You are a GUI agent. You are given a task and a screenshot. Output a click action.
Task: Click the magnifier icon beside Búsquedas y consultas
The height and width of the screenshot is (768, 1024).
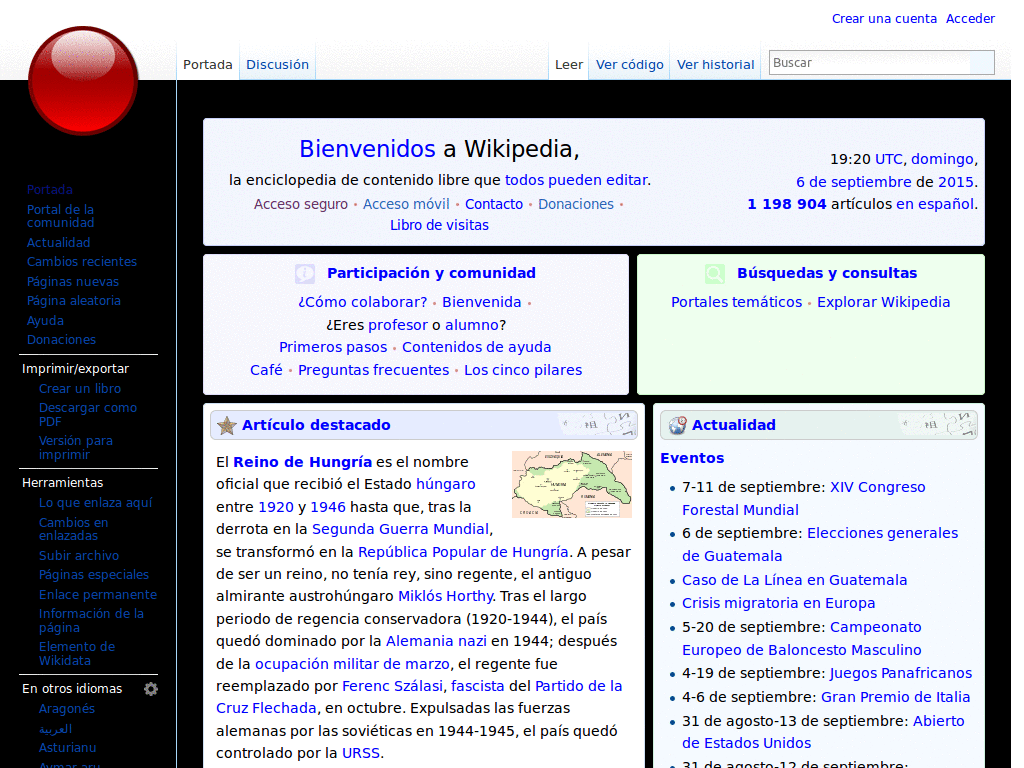point(715,274)
